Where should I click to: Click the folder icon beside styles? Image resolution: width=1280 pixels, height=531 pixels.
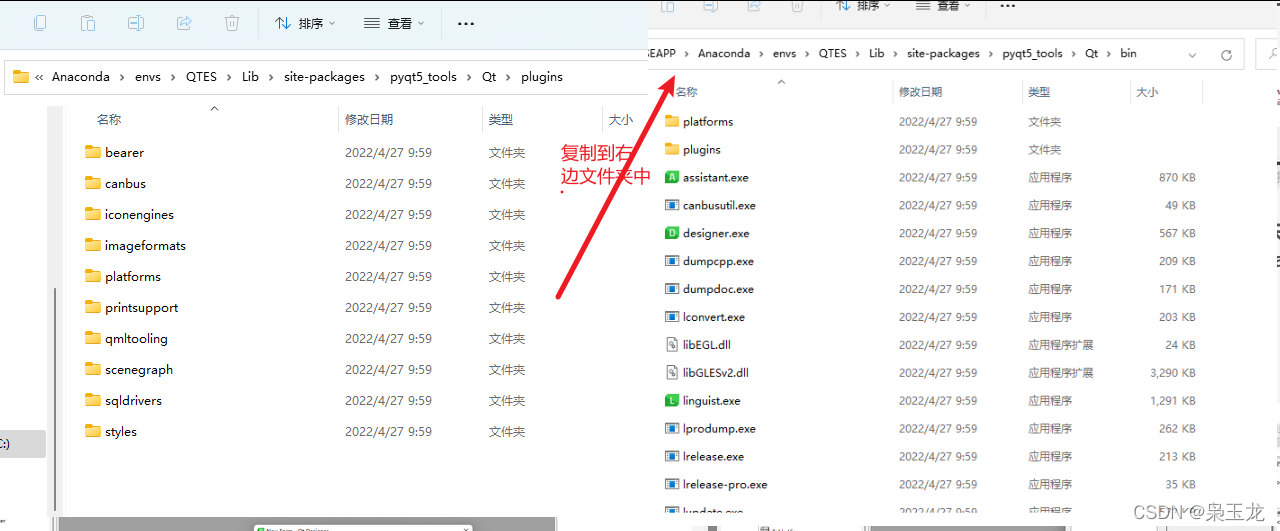tap(93, 431)
